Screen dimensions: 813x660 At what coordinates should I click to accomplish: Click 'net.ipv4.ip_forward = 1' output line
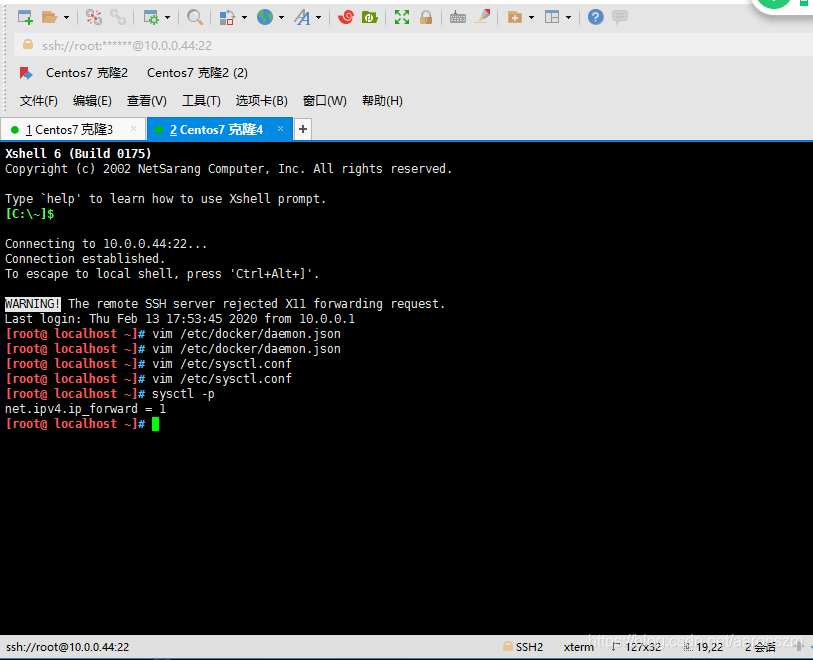(86, 409)
